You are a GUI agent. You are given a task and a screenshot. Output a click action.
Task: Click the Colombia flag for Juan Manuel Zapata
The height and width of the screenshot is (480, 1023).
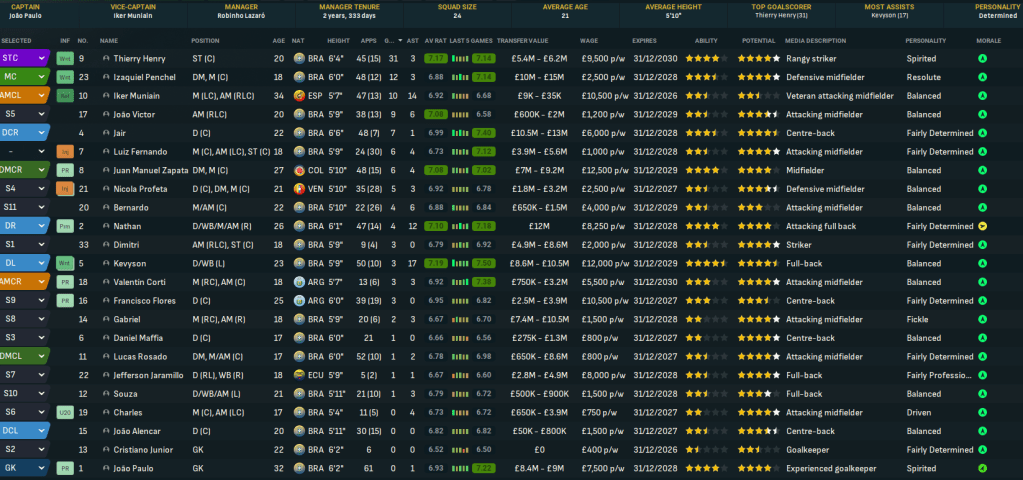pos(300,170)
